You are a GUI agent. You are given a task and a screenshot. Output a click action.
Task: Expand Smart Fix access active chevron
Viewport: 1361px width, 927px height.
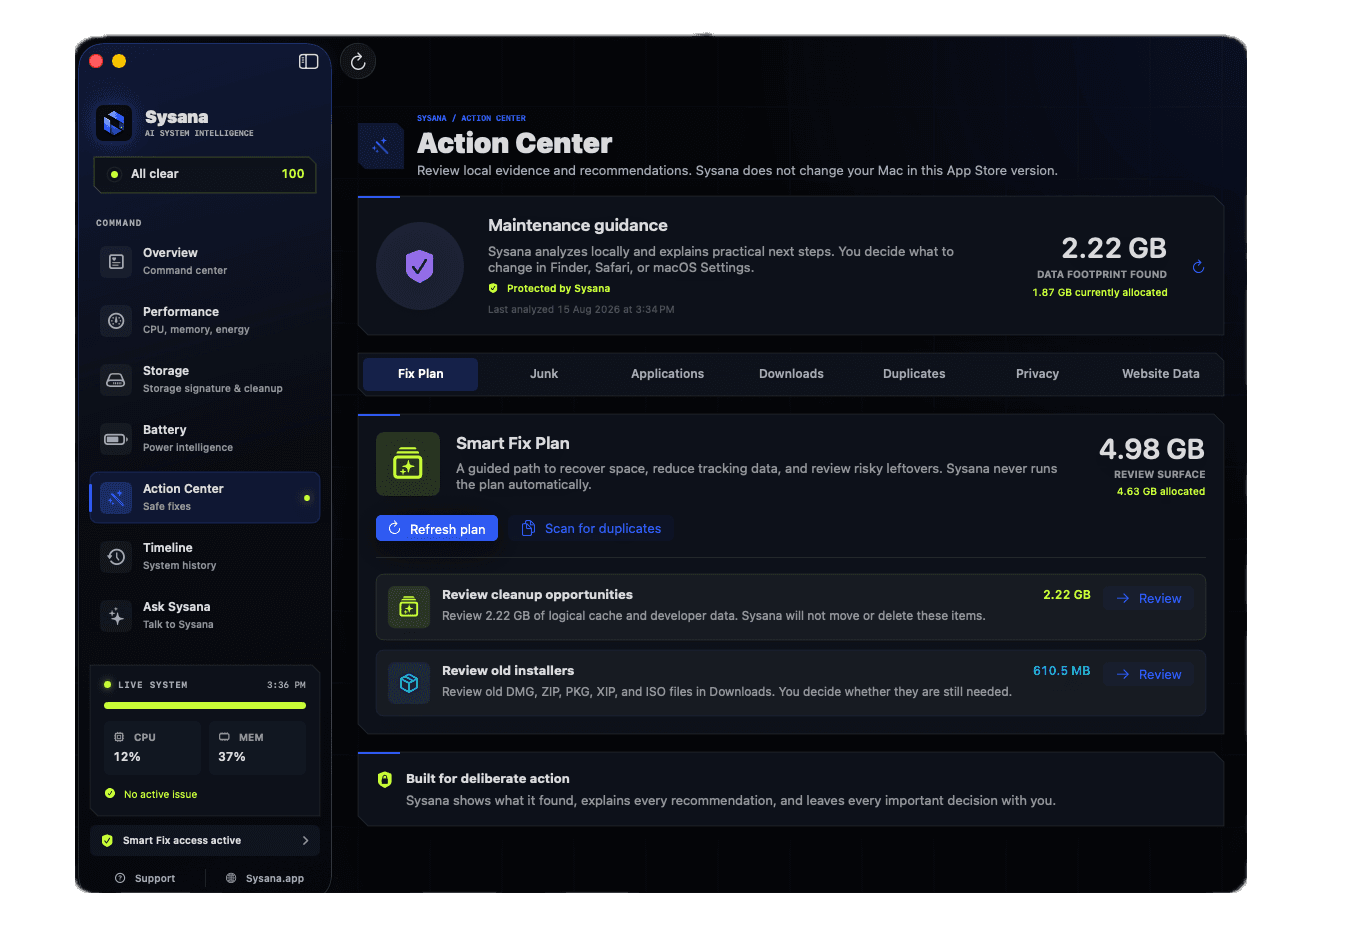coord(305,841)
